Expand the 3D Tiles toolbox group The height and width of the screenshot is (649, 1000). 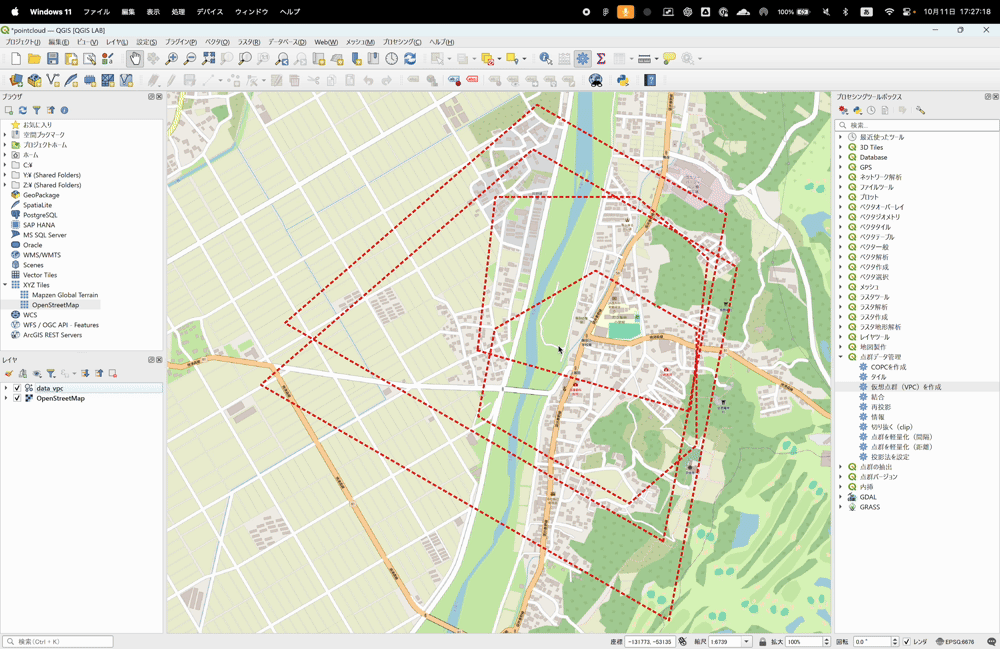841,147
